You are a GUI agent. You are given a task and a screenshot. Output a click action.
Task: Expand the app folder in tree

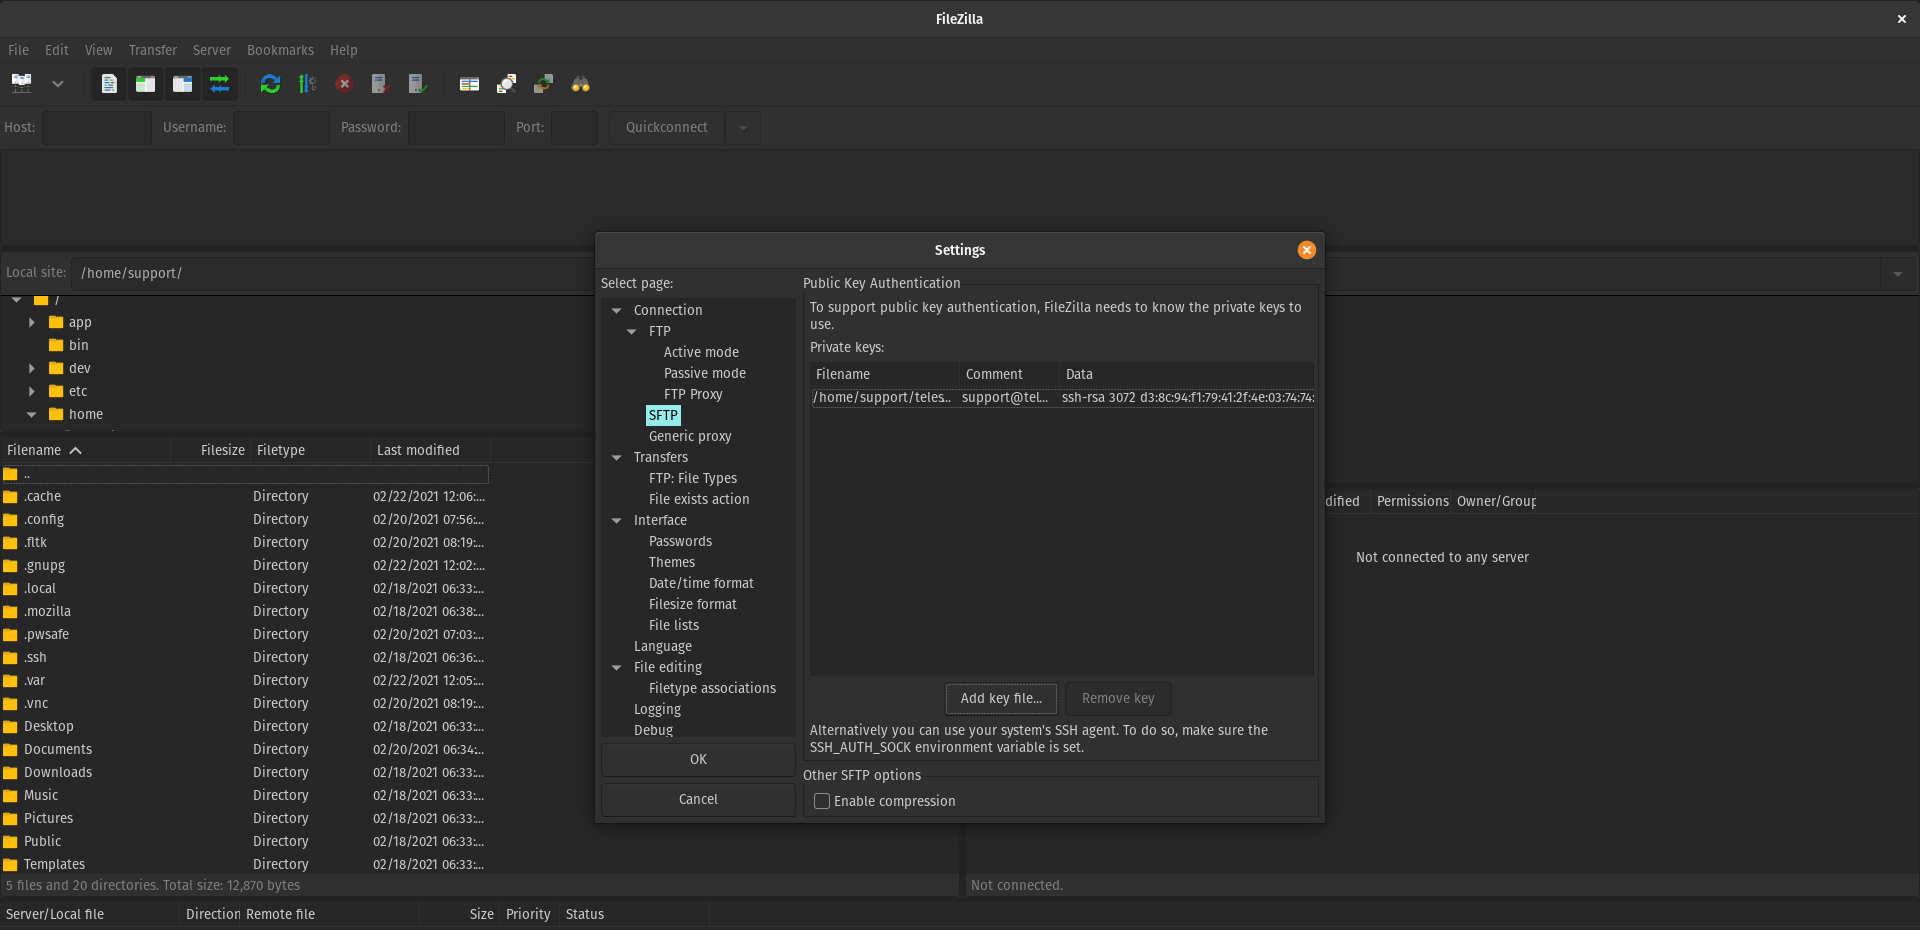[32, 322]
